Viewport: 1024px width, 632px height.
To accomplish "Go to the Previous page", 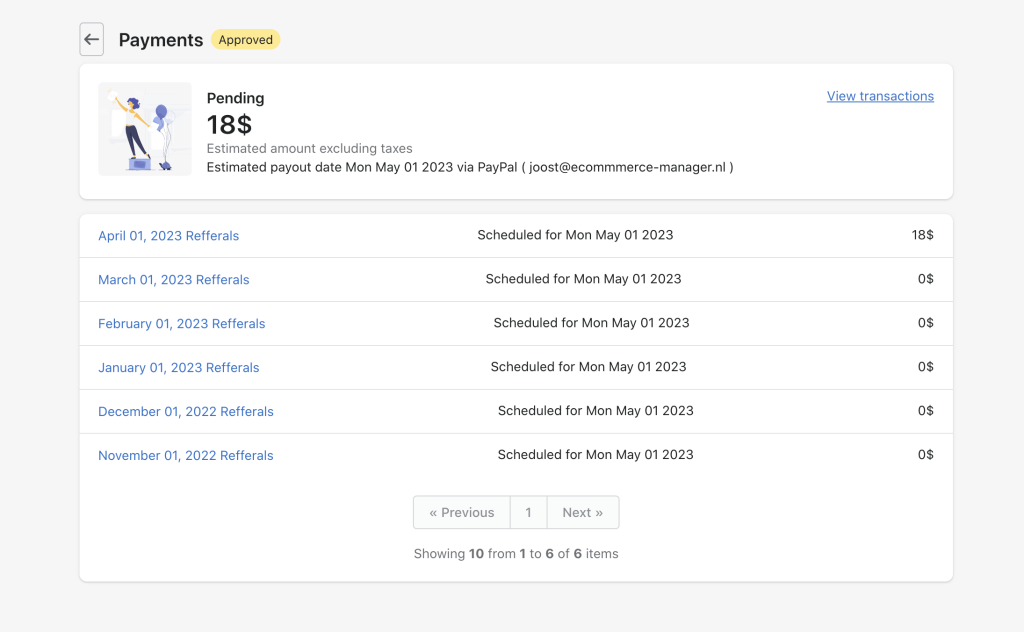I will pos(462,513).
